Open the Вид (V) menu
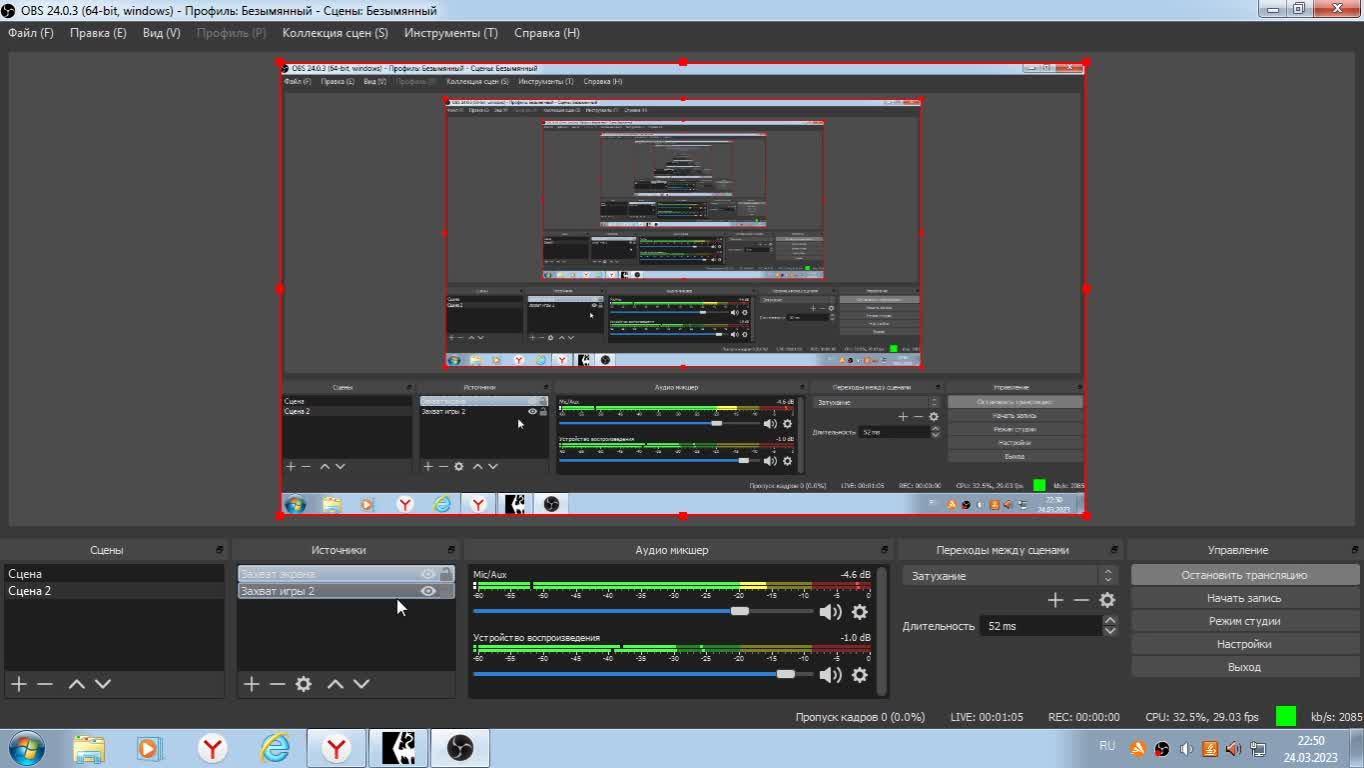 [x=161, y=33]
